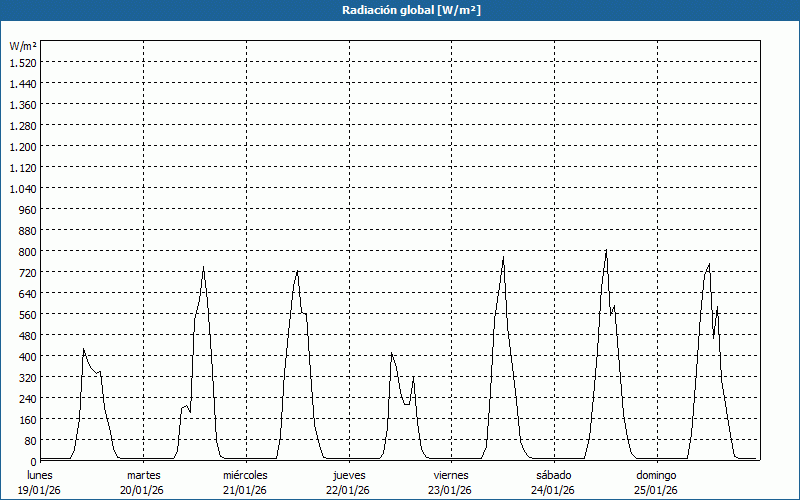Click the W/m² unit label above the axis
This screenshot has width=800, height=500.
pyautogui.click(x=22, y=46)
